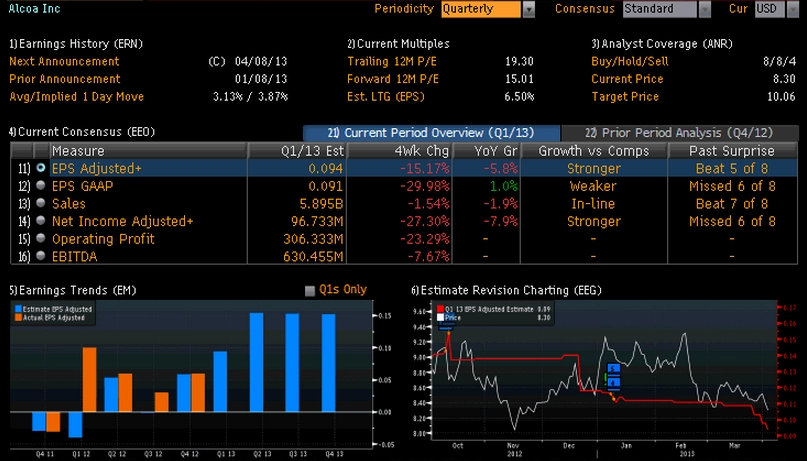Click the Sales estimate 5.895B

point(322,204)
